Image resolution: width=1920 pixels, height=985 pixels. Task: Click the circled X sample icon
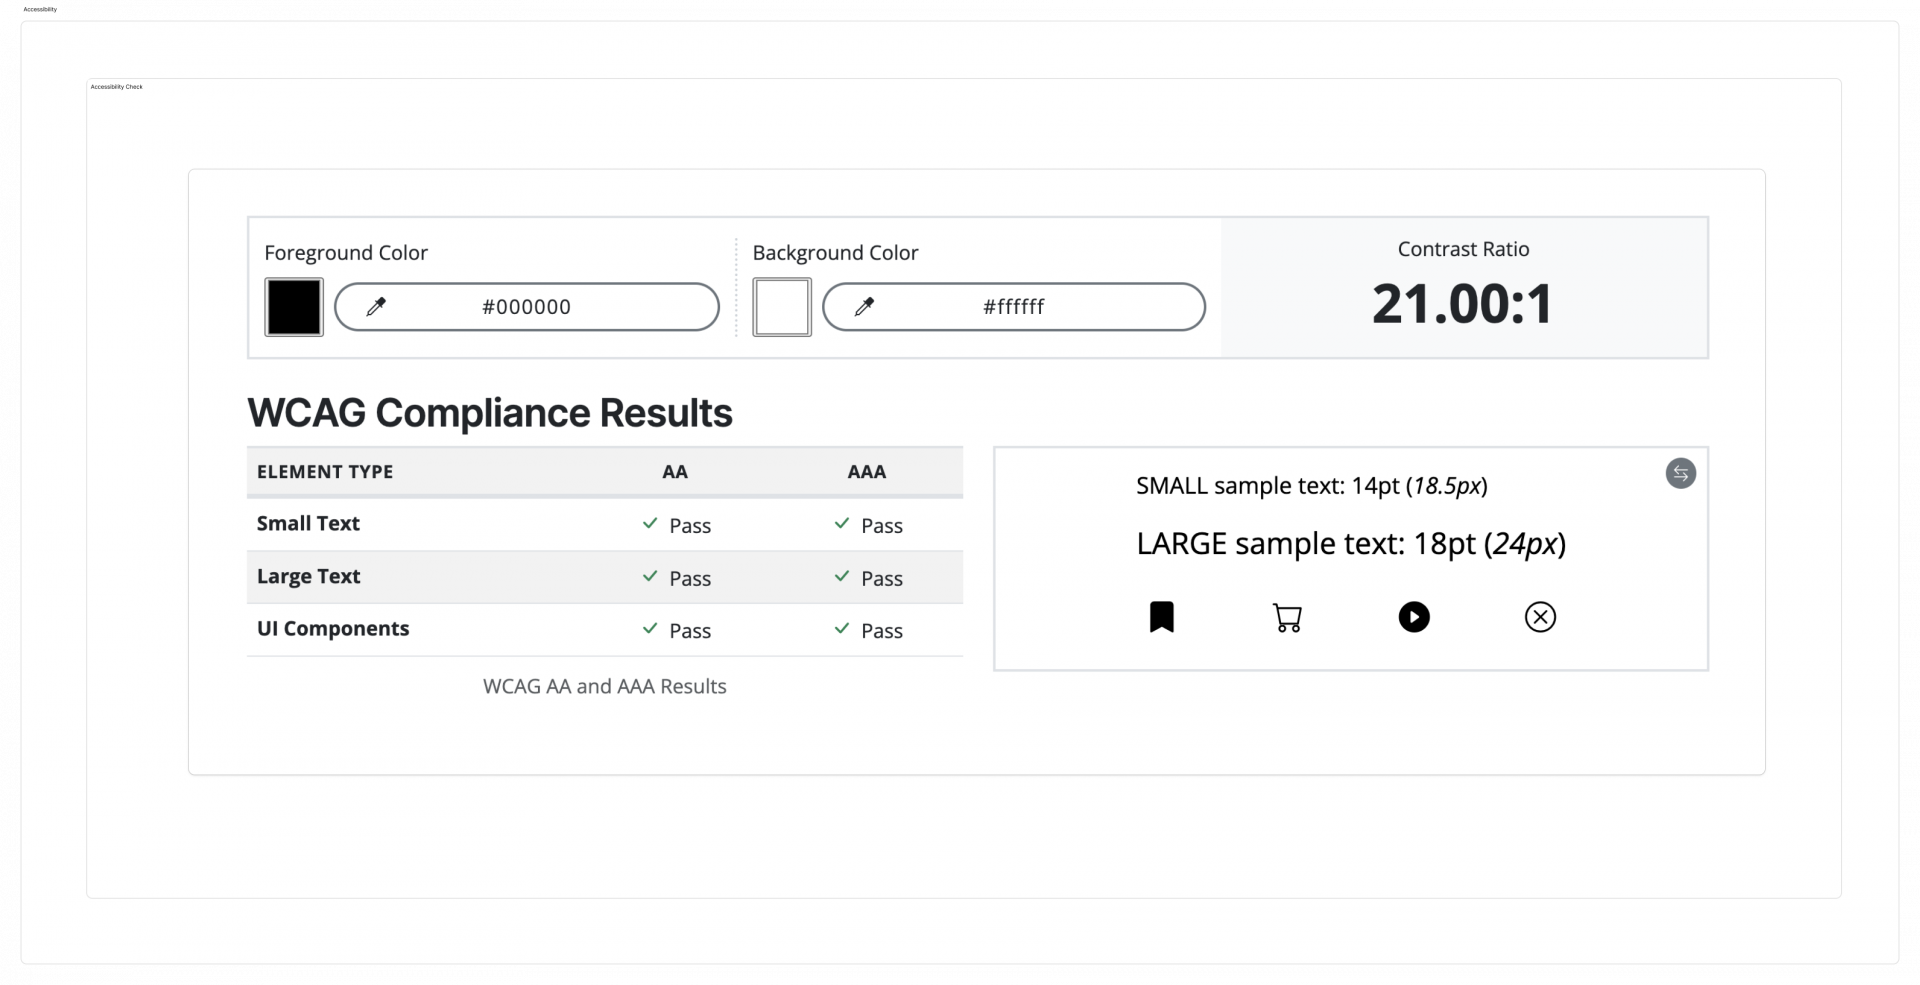[1540, 617]
